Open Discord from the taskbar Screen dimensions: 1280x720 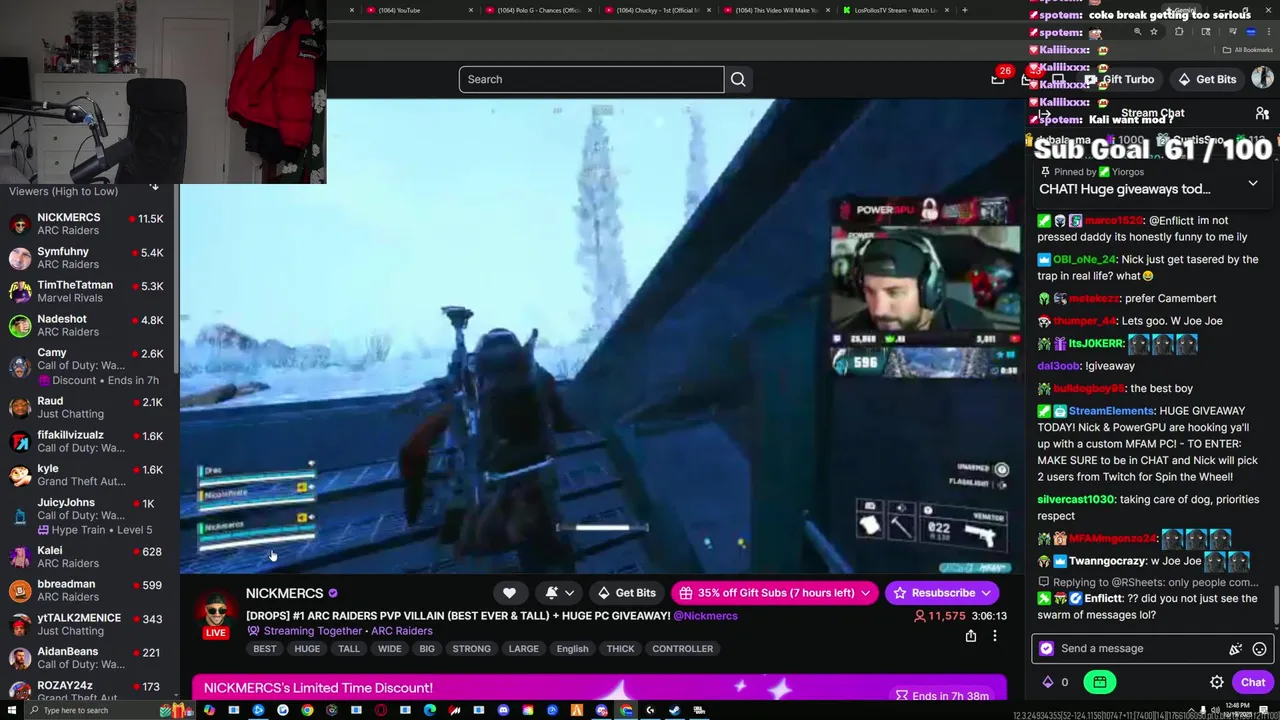[503, 710]
